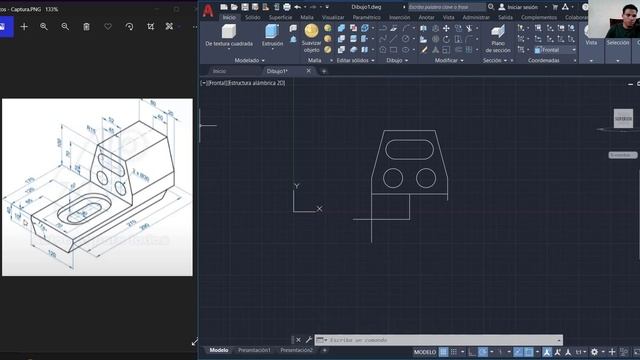This screenshot has width=640, height=360.
Task: Expand the Vista panel dropdown arrow
Action: click(591, 61)
